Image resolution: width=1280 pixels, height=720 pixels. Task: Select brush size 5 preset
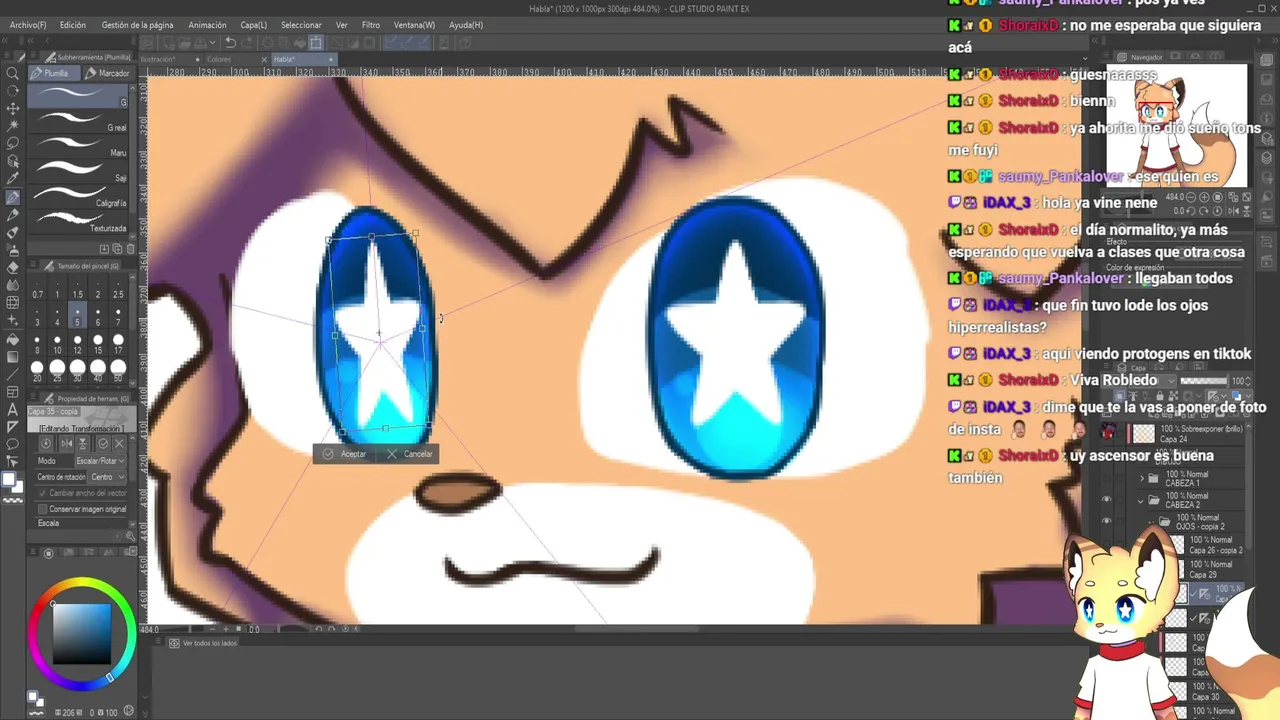tap(77, 317)
